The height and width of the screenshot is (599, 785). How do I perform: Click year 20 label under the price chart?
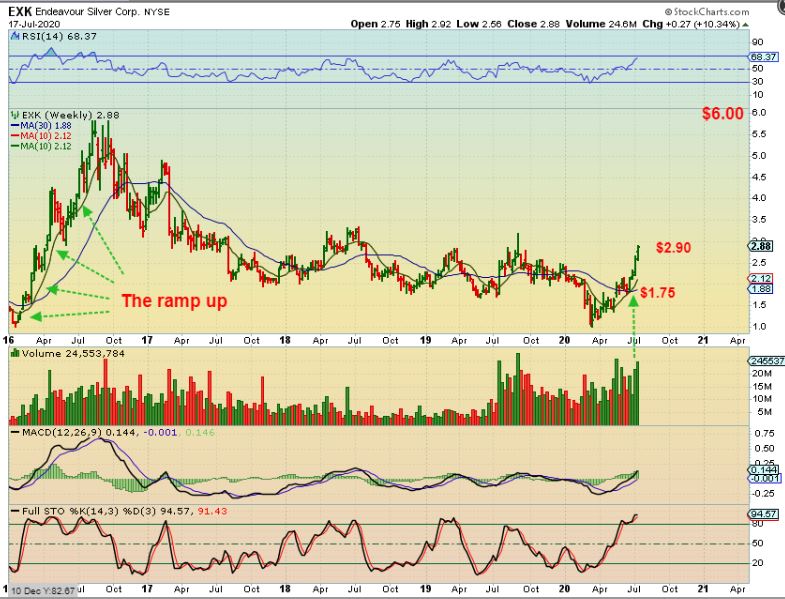(x=564, y=341)
